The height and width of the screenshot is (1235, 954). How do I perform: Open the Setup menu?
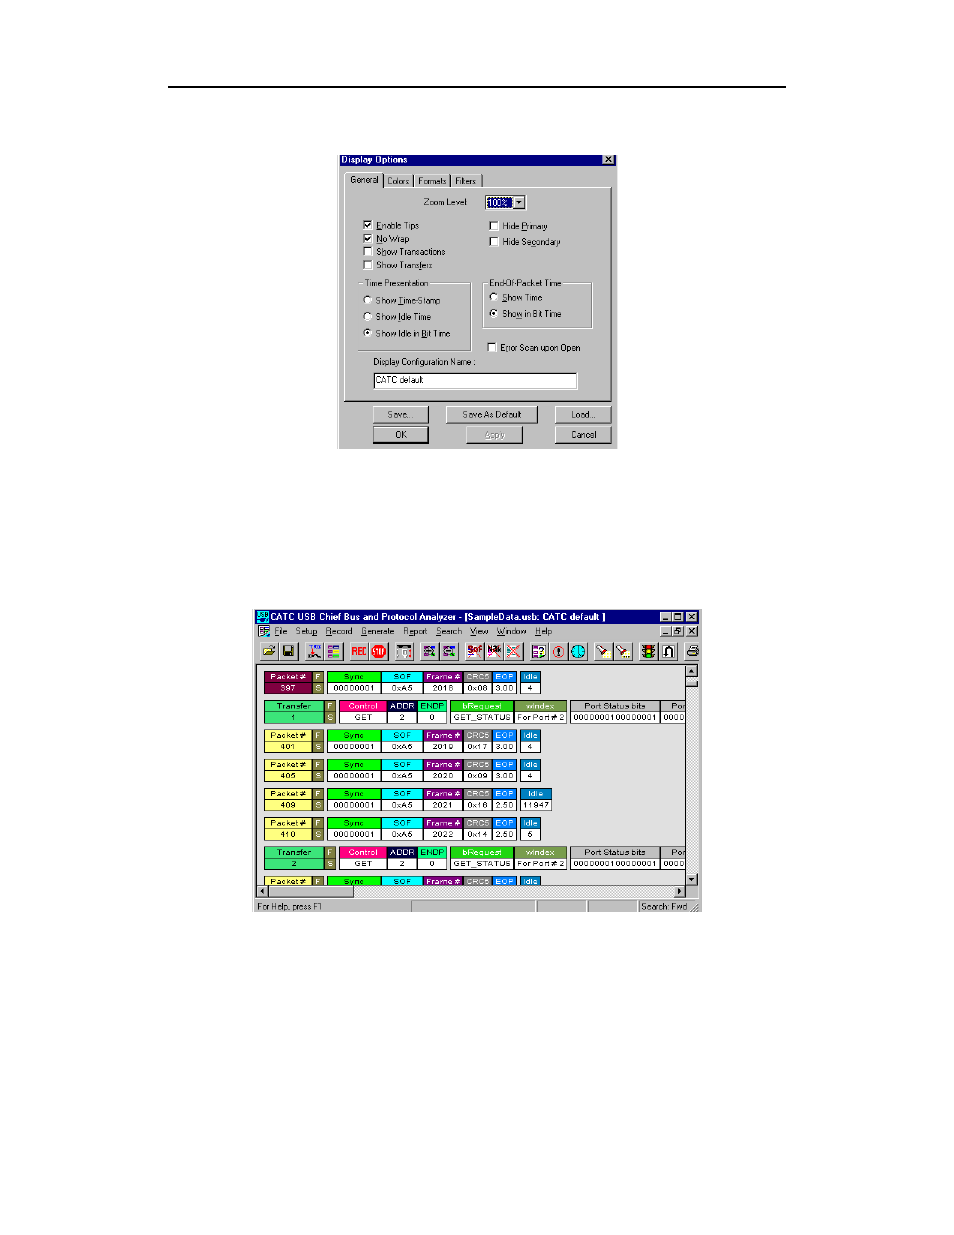(306, 631)
